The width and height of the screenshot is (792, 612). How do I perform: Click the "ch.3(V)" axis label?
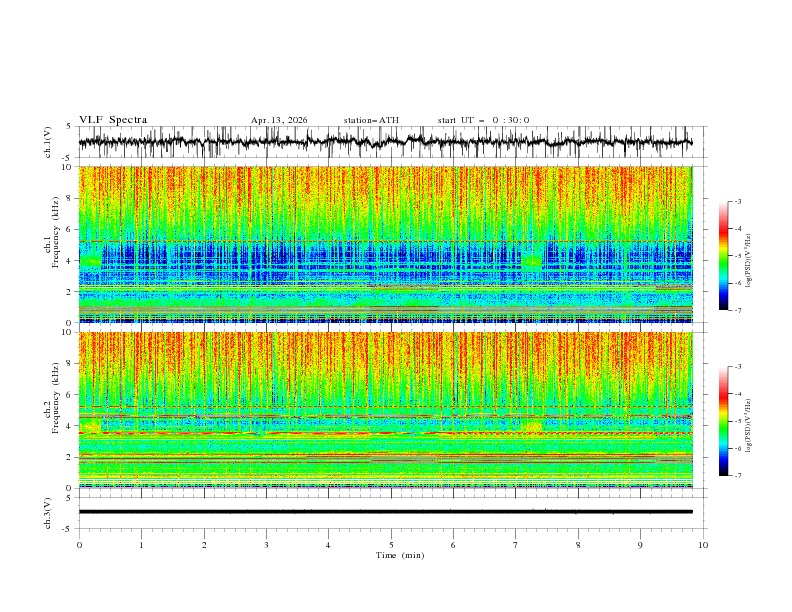tap(48, 513)
